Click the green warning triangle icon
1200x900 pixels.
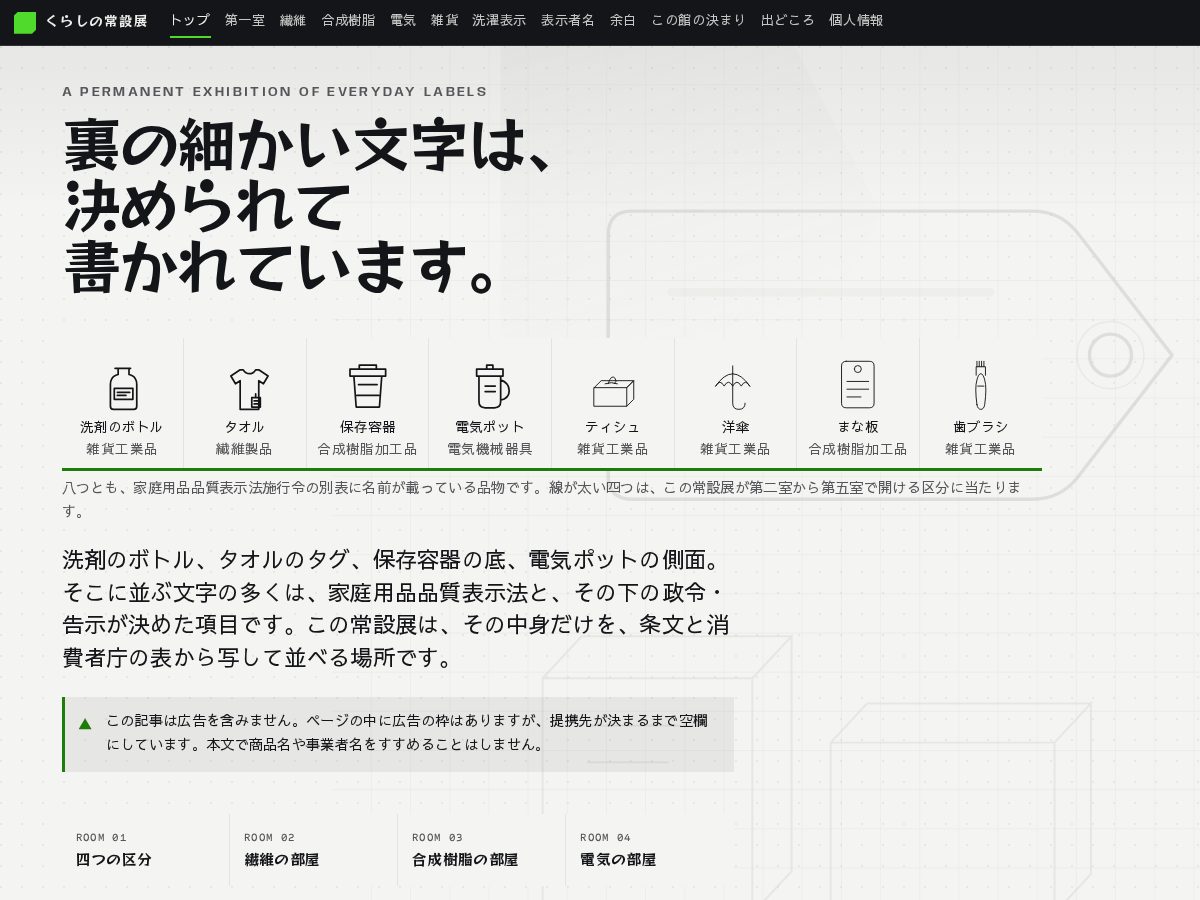[85, 723]
